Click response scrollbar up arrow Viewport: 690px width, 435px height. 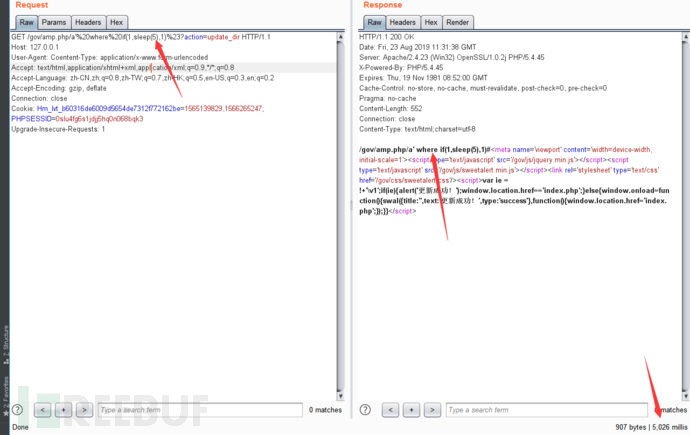point(686,37)
